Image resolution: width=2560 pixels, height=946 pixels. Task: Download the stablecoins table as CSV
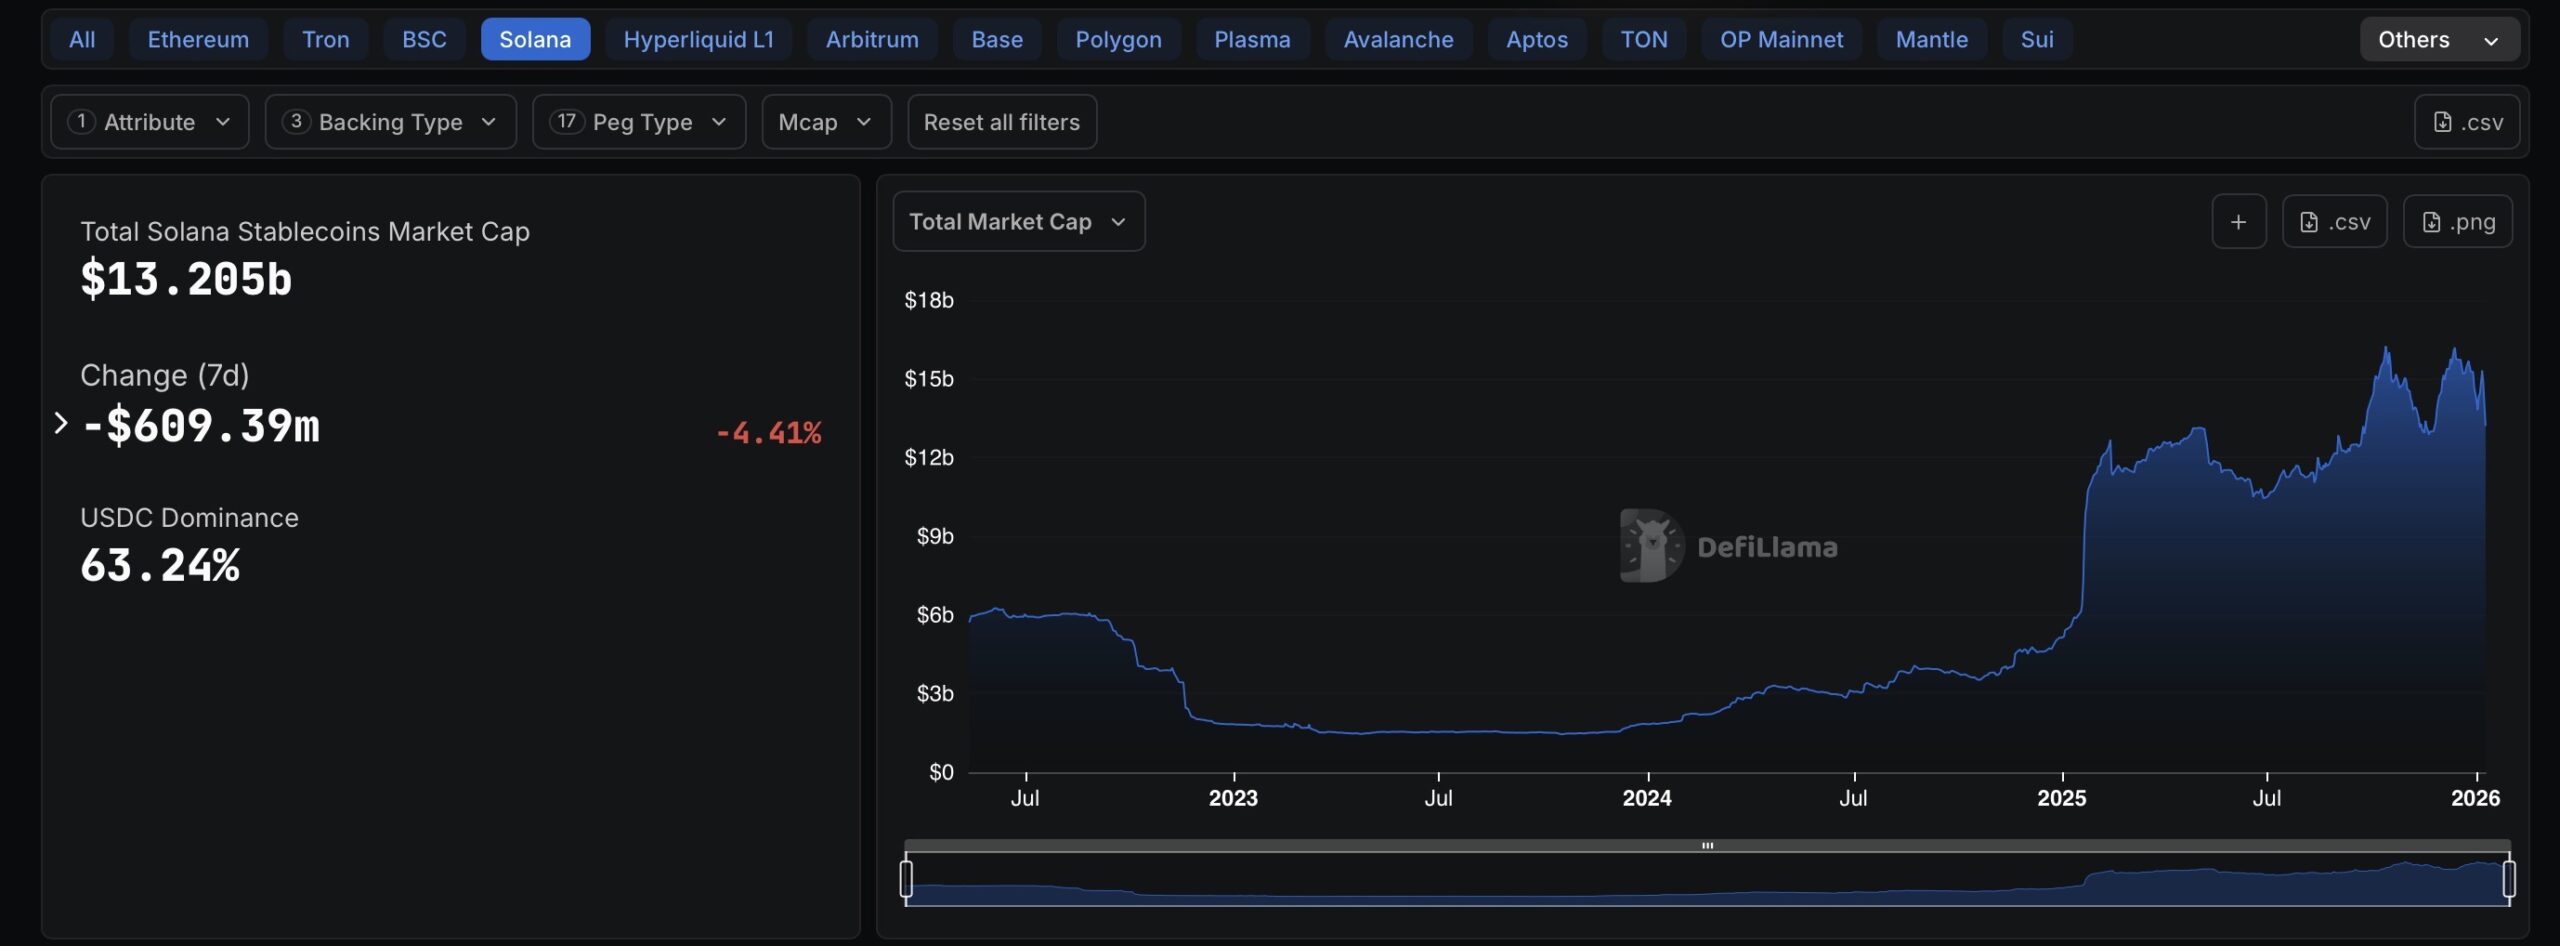(2468, 121)
